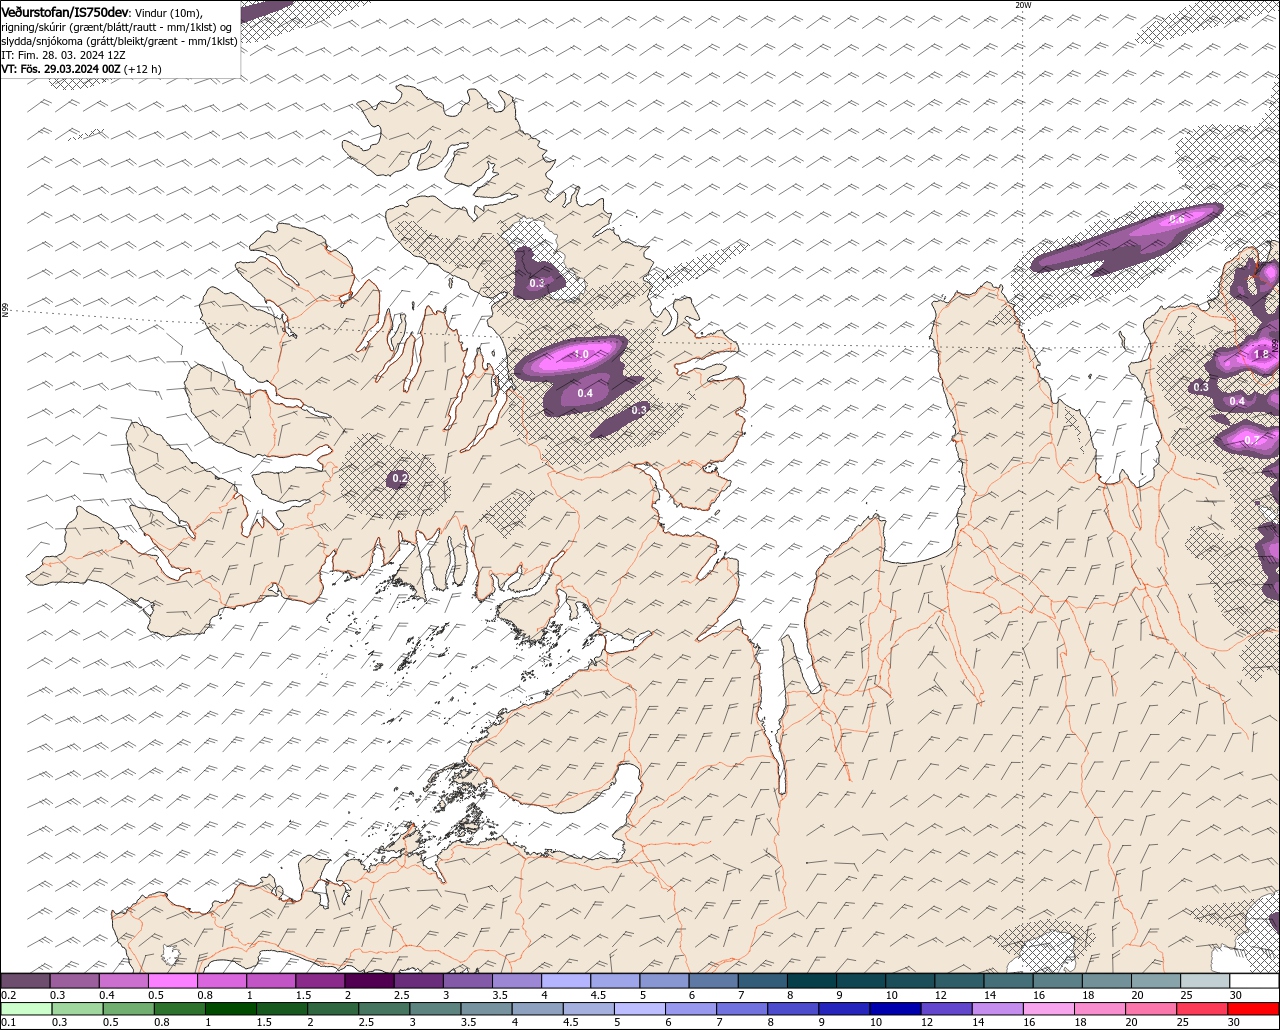Select lower legend row 0.1 pale green swatch
The image size is (1280, 1030).
click(x=26, y=1009)
